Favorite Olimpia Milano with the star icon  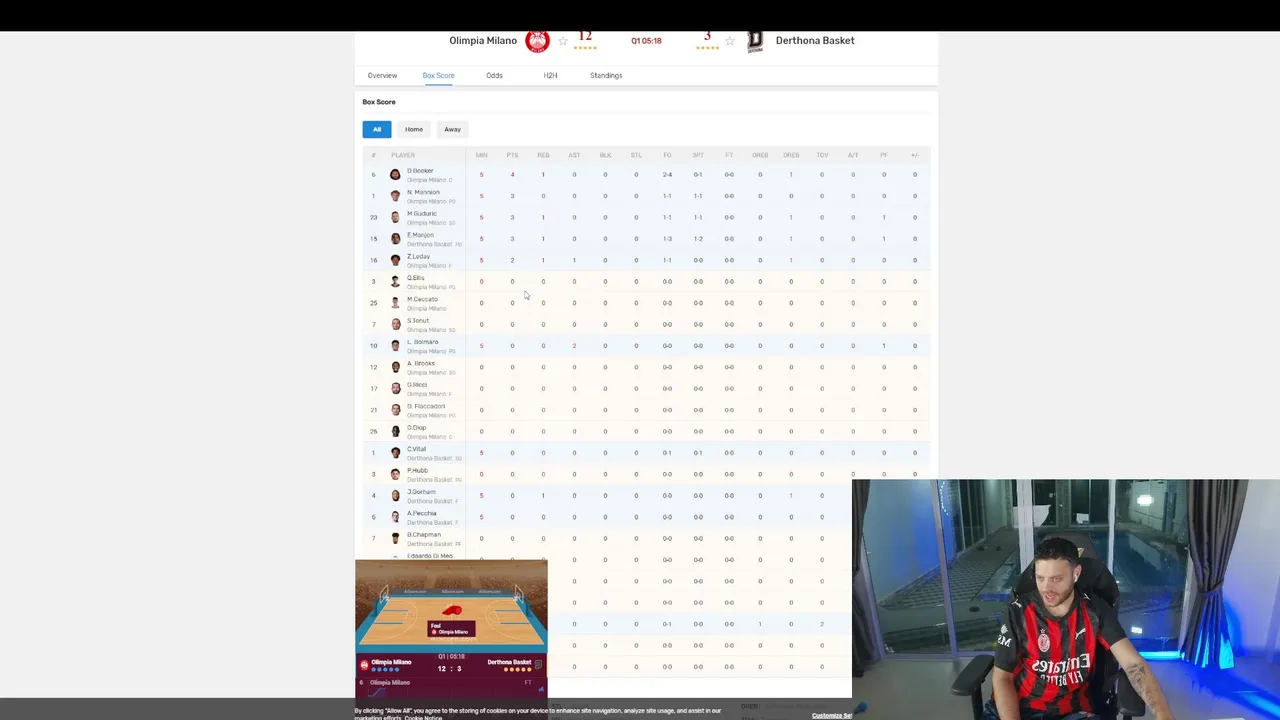(x=563, y=41)
